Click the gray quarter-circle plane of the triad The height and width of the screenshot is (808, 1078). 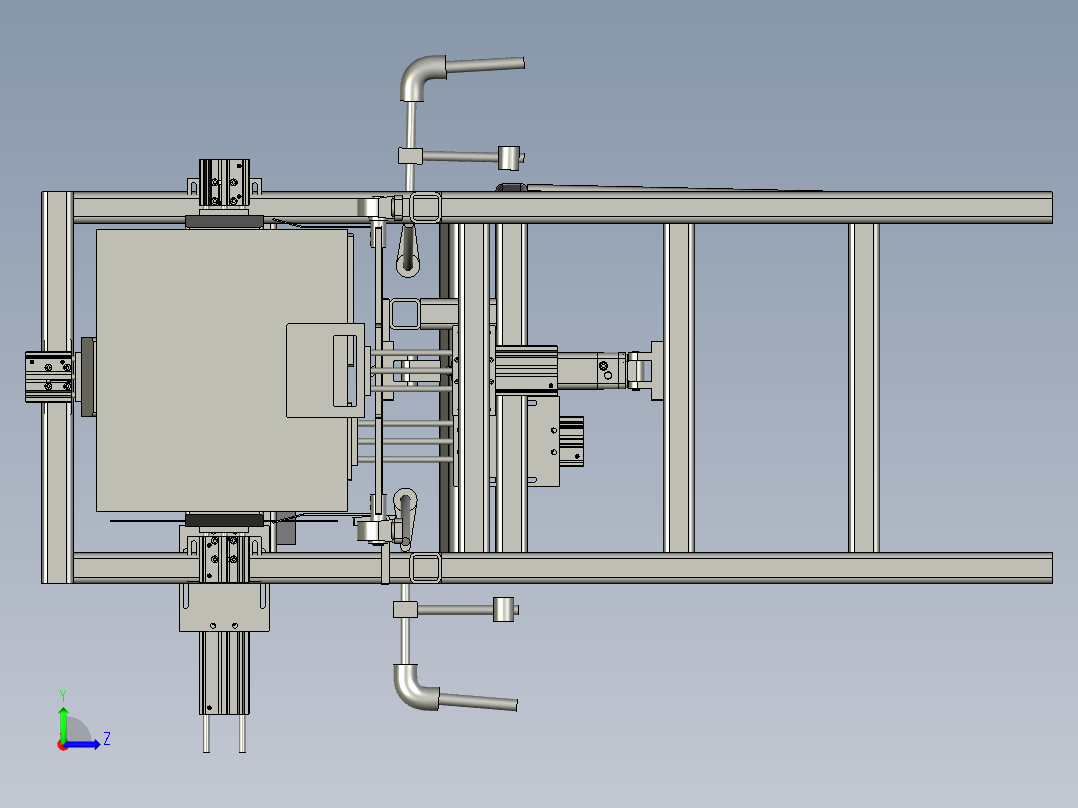tap(77, 730)
